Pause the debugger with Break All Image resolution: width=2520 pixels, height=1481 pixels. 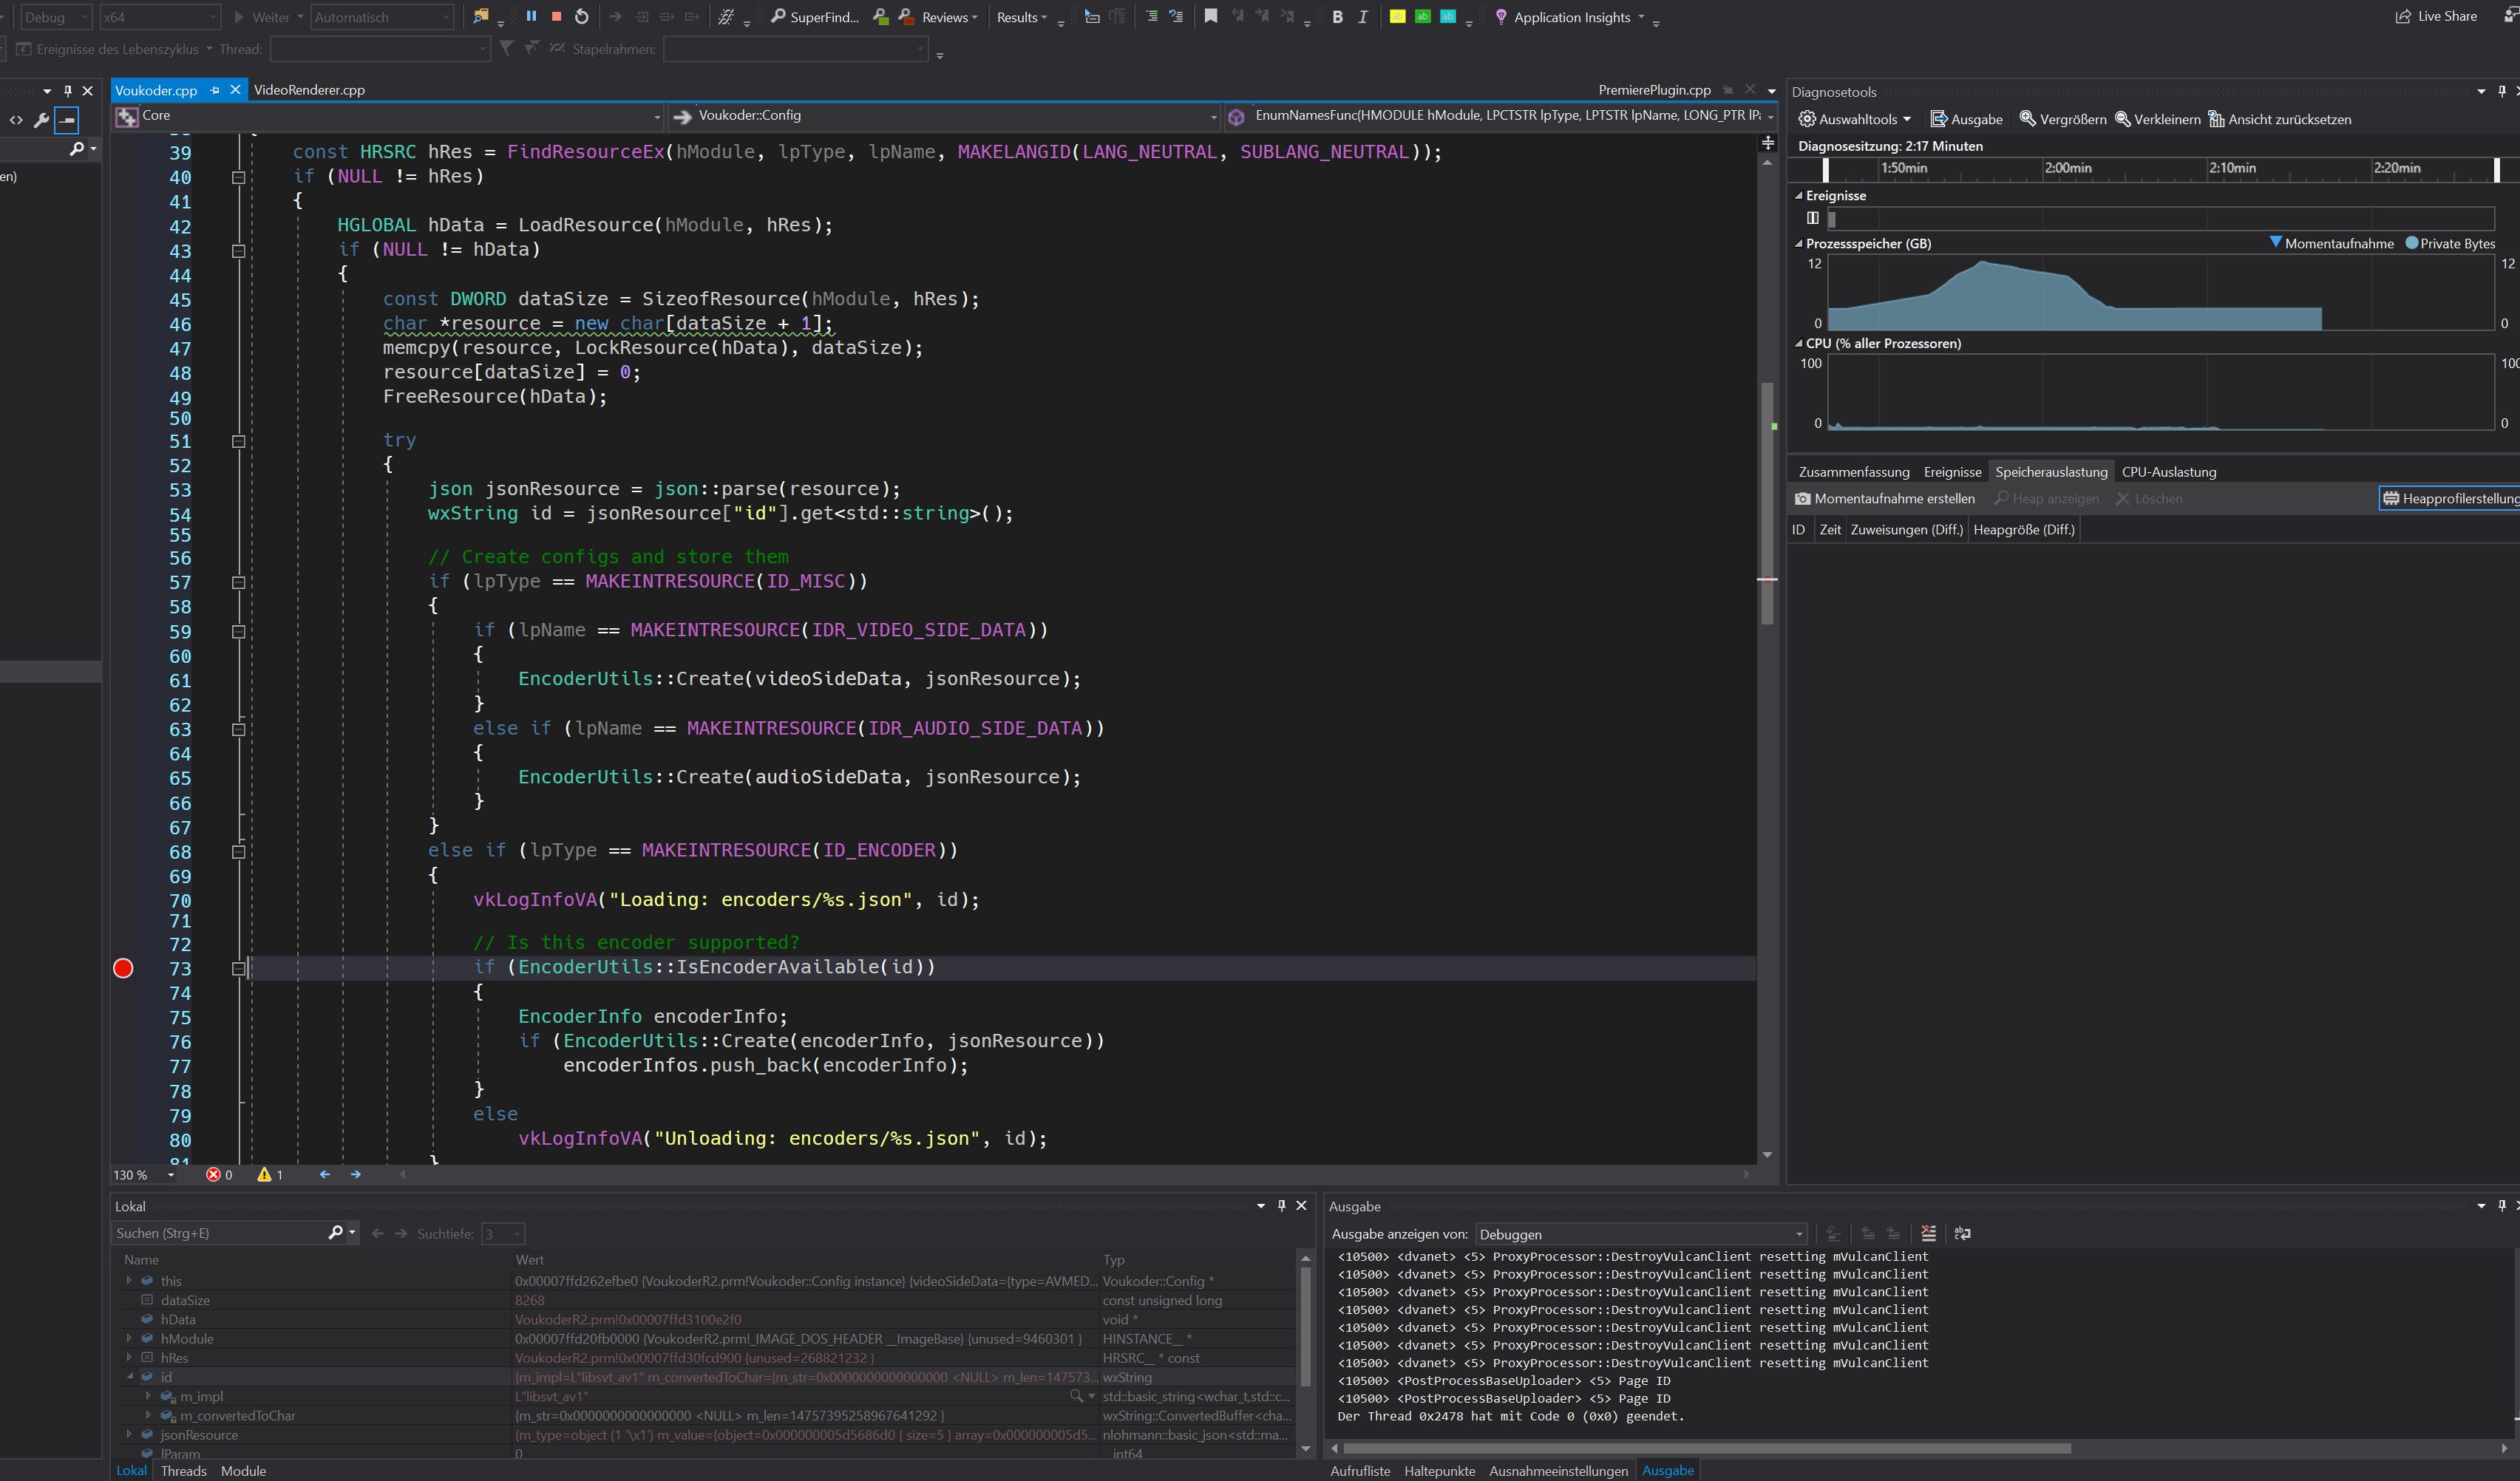pos(531,16)
